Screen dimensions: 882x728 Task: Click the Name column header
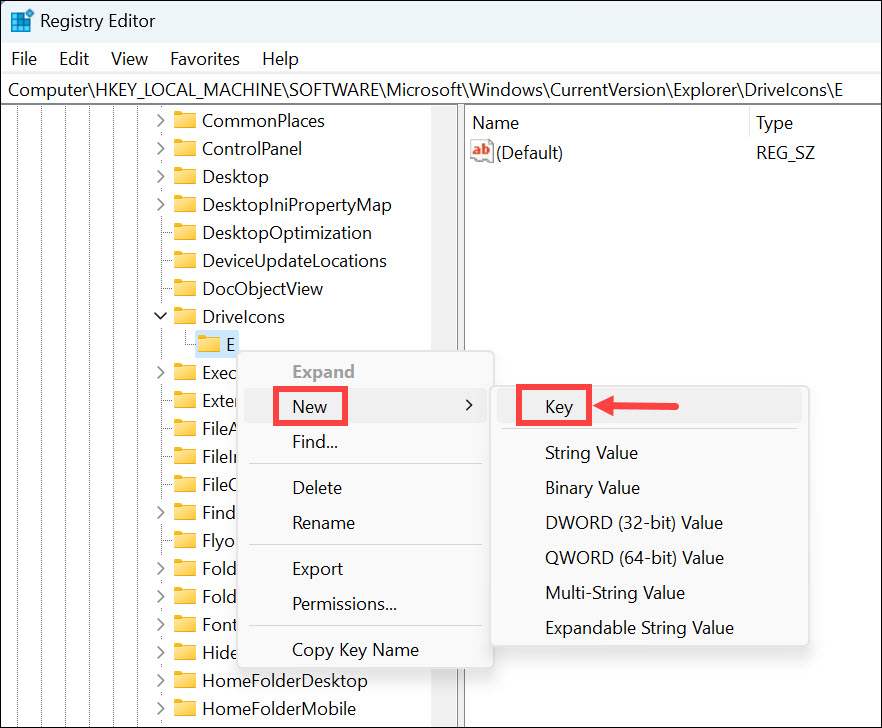[x=608, y=123]
